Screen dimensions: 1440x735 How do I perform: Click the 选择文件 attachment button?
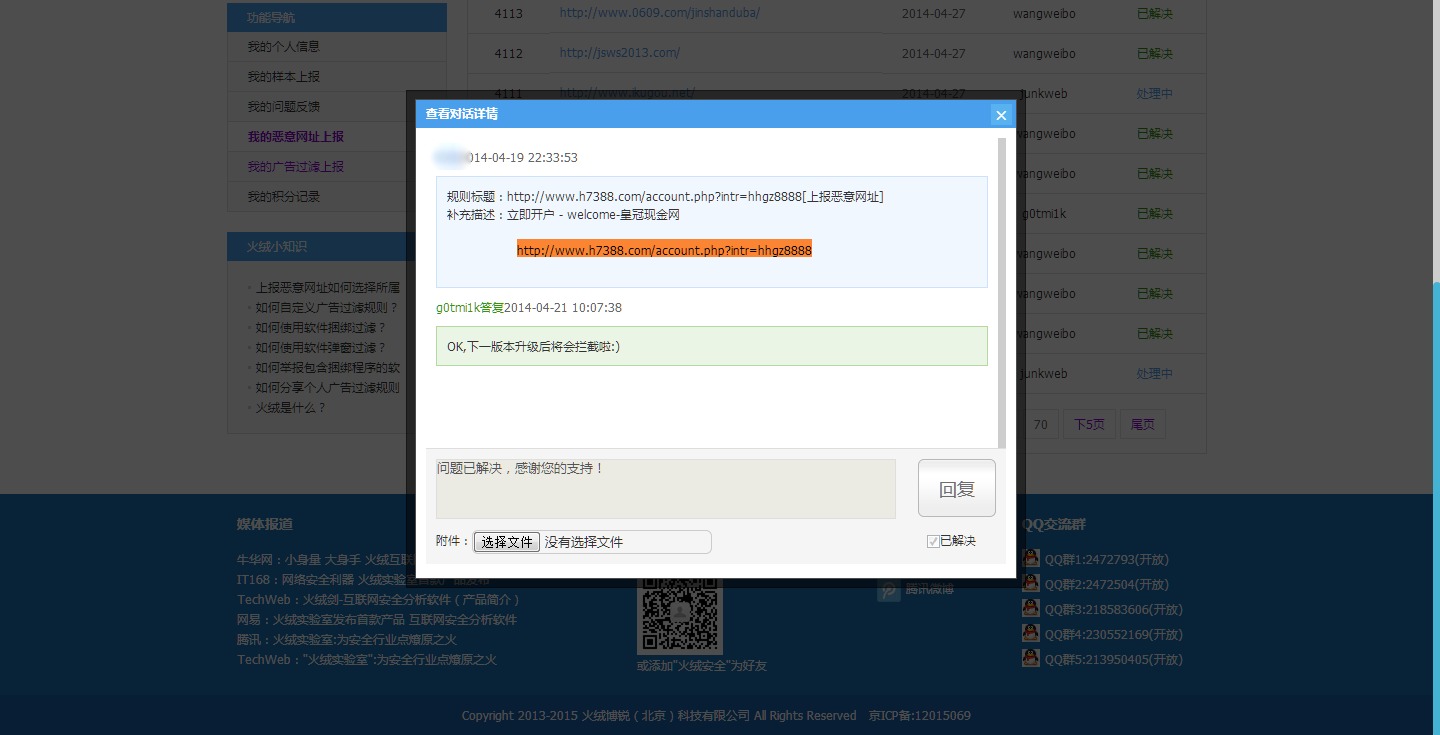pyautogui.click(x=506, y=542)
